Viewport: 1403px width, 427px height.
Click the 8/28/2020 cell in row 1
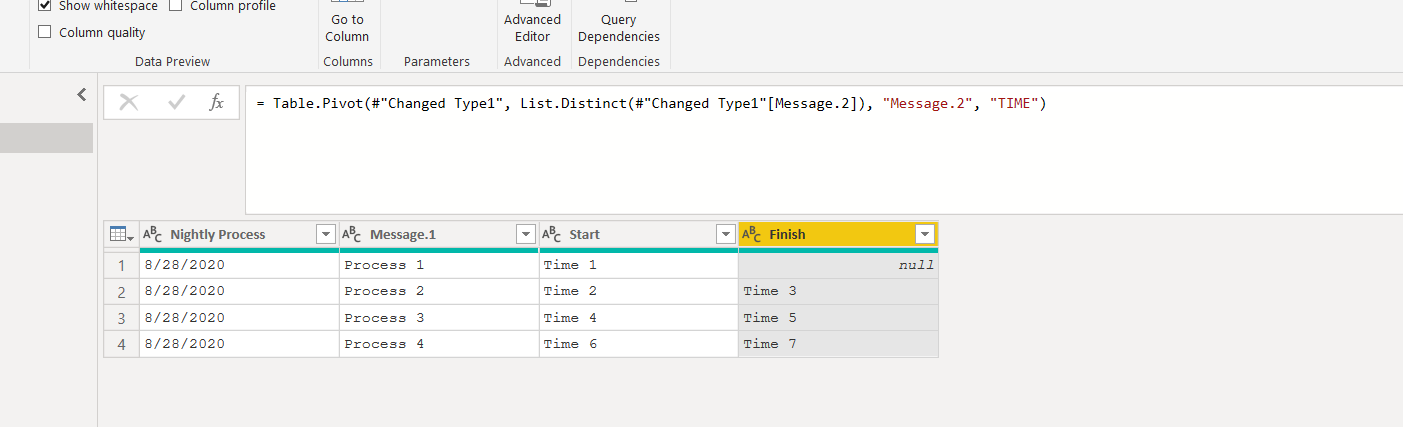(239, 265)
